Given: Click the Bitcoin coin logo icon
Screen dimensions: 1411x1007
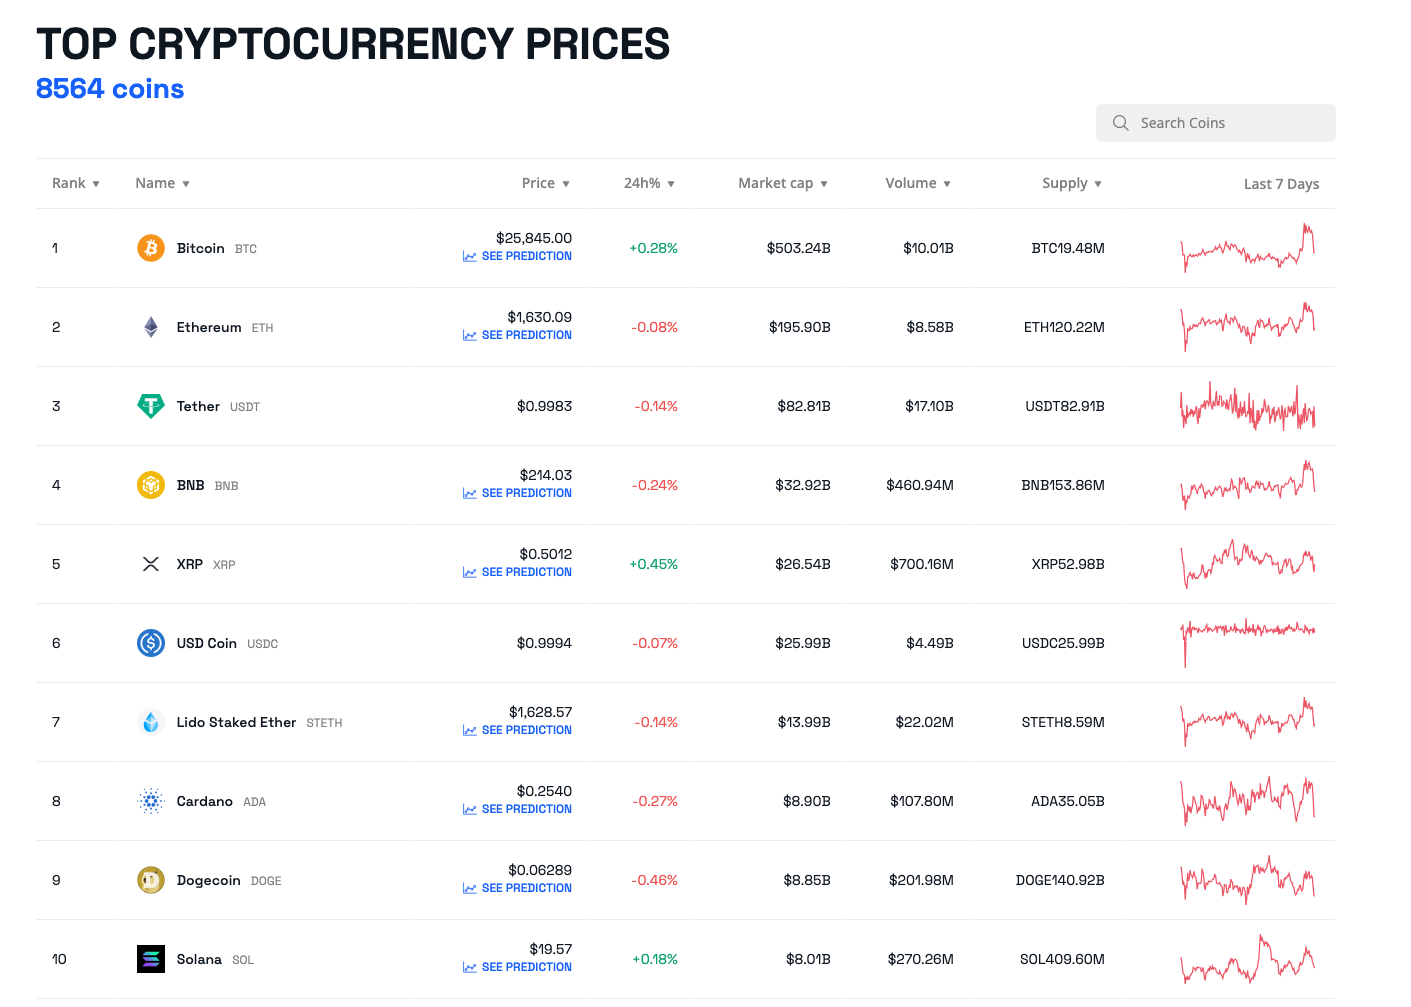Looking at the screenshot, I should pyautogui.click(x=150, y=248).
